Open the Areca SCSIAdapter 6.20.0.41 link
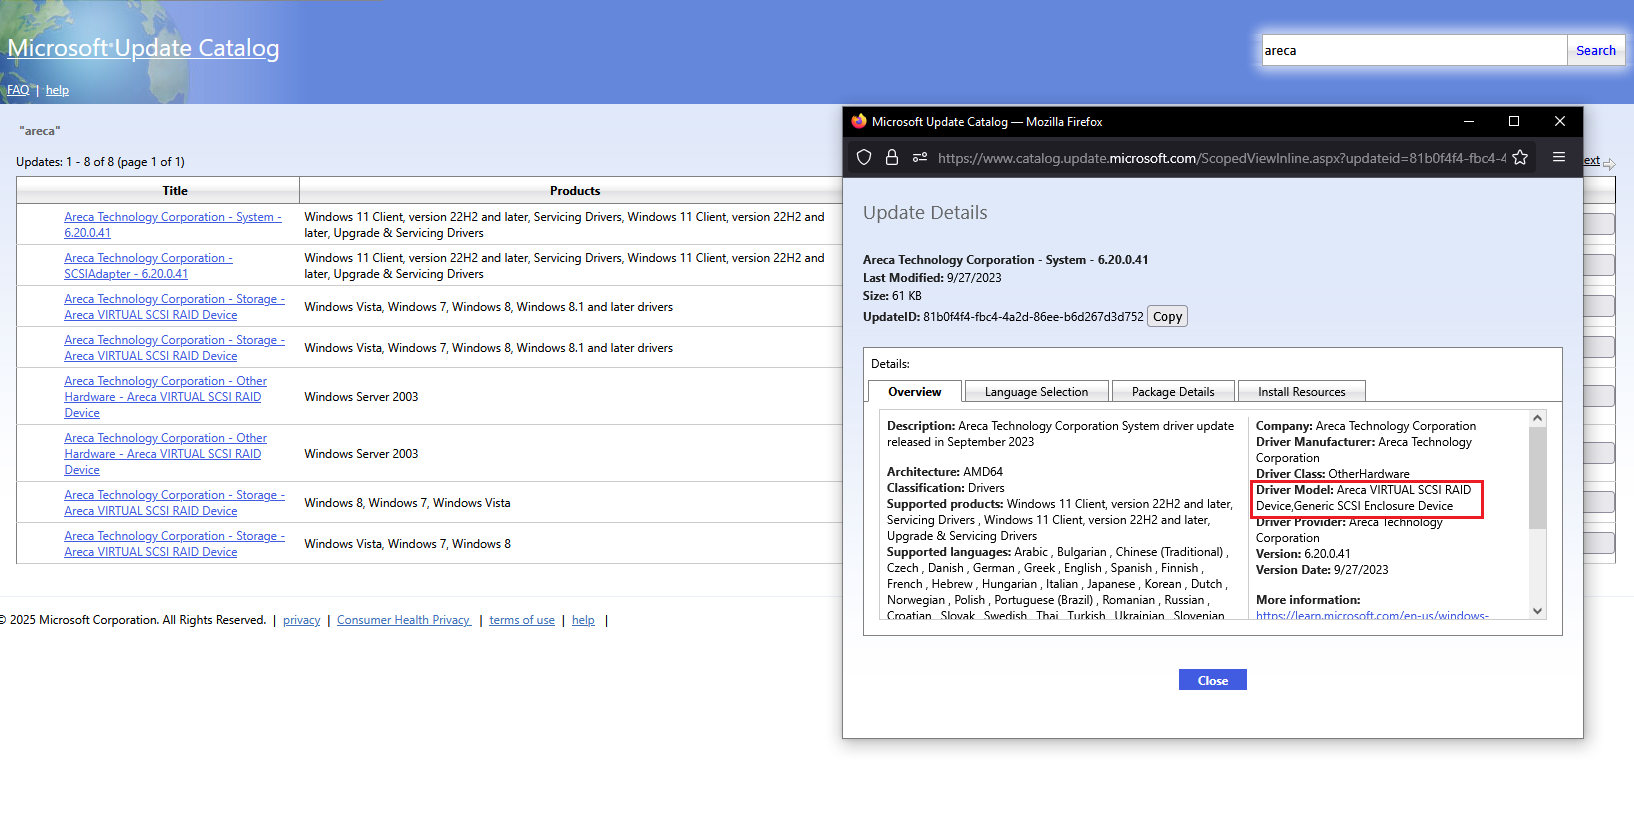The height and width of the screenshot is (814, 1634). pos(148,266)
